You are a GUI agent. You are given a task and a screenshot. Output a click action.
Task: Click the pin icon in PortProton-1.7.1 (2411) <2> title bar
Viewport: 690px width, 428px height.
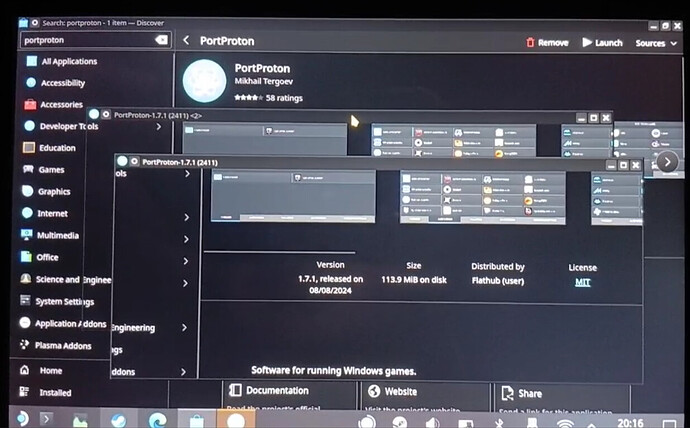click(x=106, y=115)
